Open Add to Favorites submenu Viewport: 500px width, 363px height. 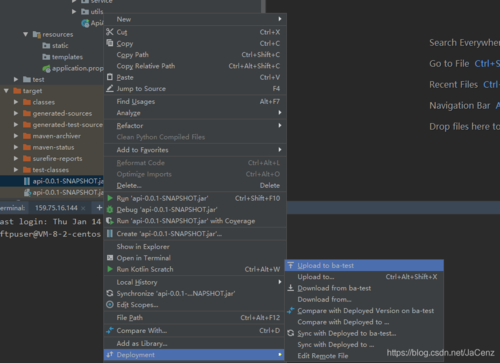[x=195, y=150]
